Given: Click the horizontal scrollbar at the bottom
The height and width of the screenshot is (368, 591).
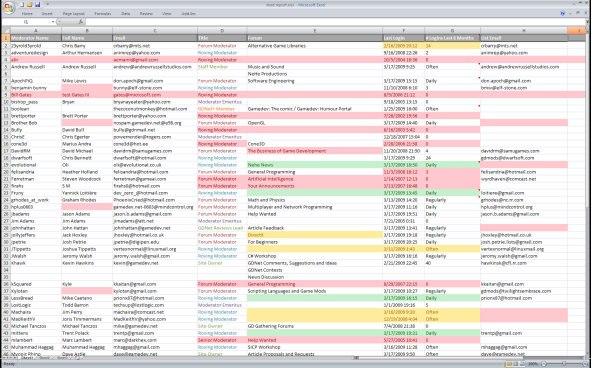Looking at the screenshot, I should click(x=441, y=357).
